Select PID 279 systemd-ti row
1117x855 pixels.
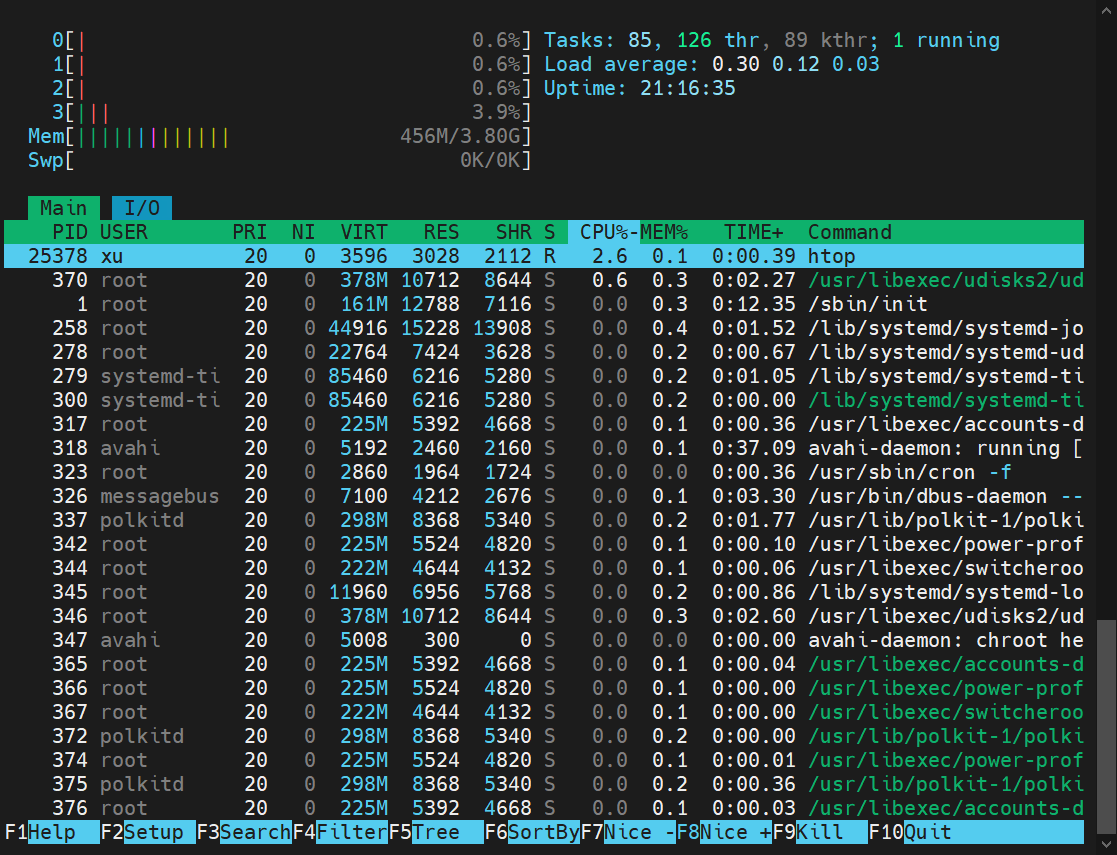coord(544,376)
